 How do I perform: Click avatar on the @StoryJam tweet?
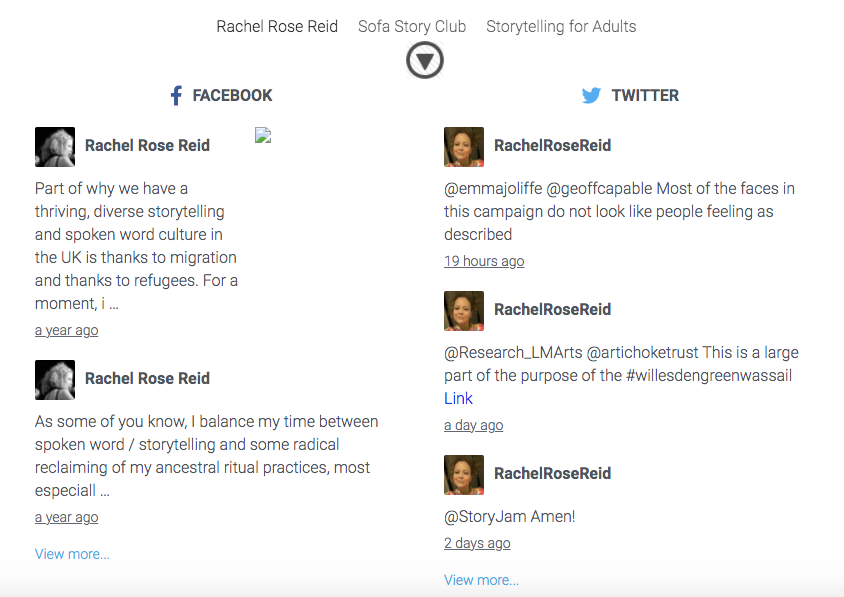click(x=464, y=474)
